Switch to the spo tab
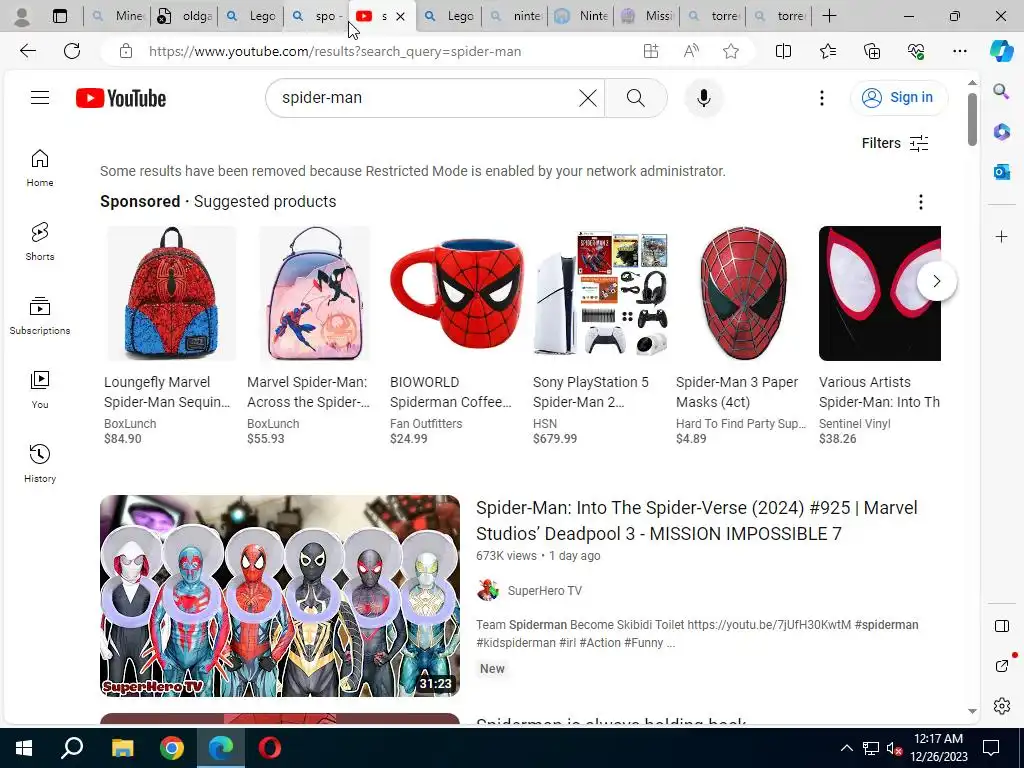Screen dimensions: 1024x768 317,16
